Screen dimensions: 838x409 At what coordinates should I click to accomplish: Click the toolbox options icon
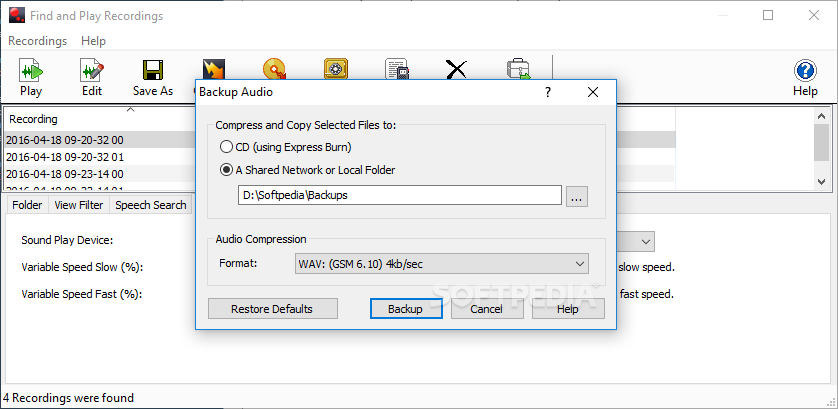tap(518, 69)
